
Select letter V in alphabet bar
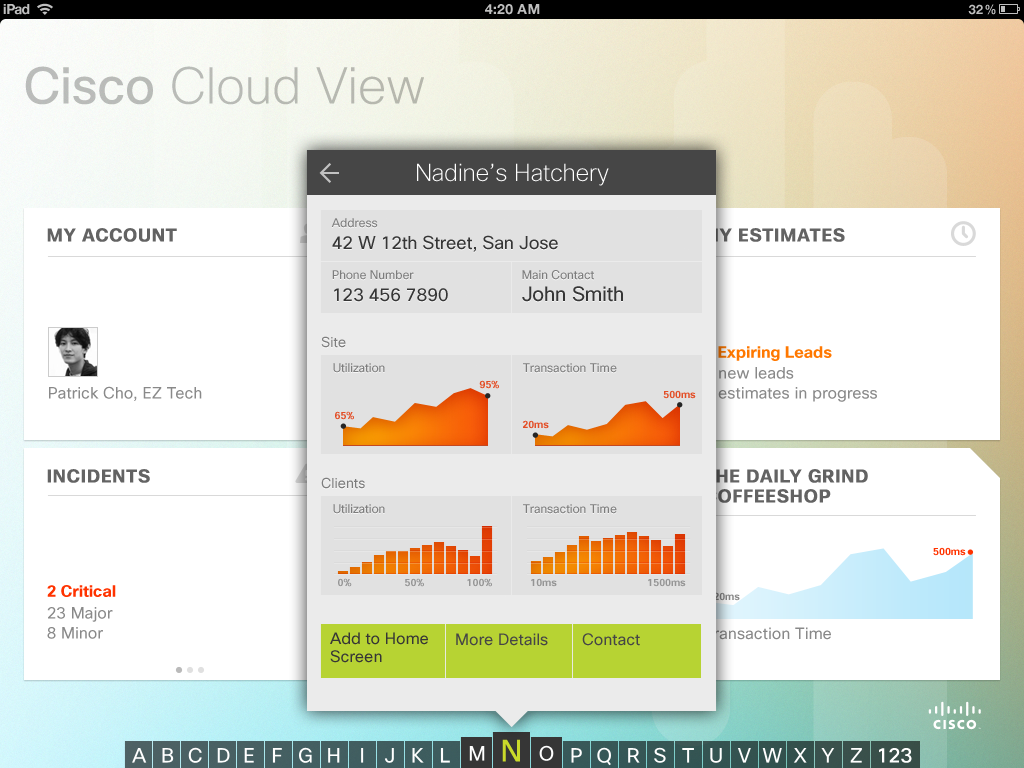pyautogui.click(x=744, y=756)
